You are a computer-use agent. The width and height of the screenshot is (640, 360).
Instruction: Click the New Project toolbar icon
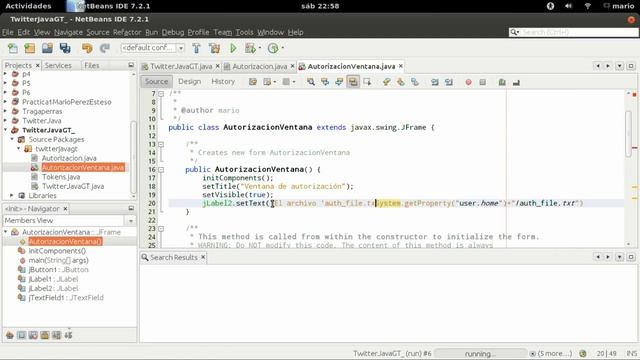coord(30,48)
